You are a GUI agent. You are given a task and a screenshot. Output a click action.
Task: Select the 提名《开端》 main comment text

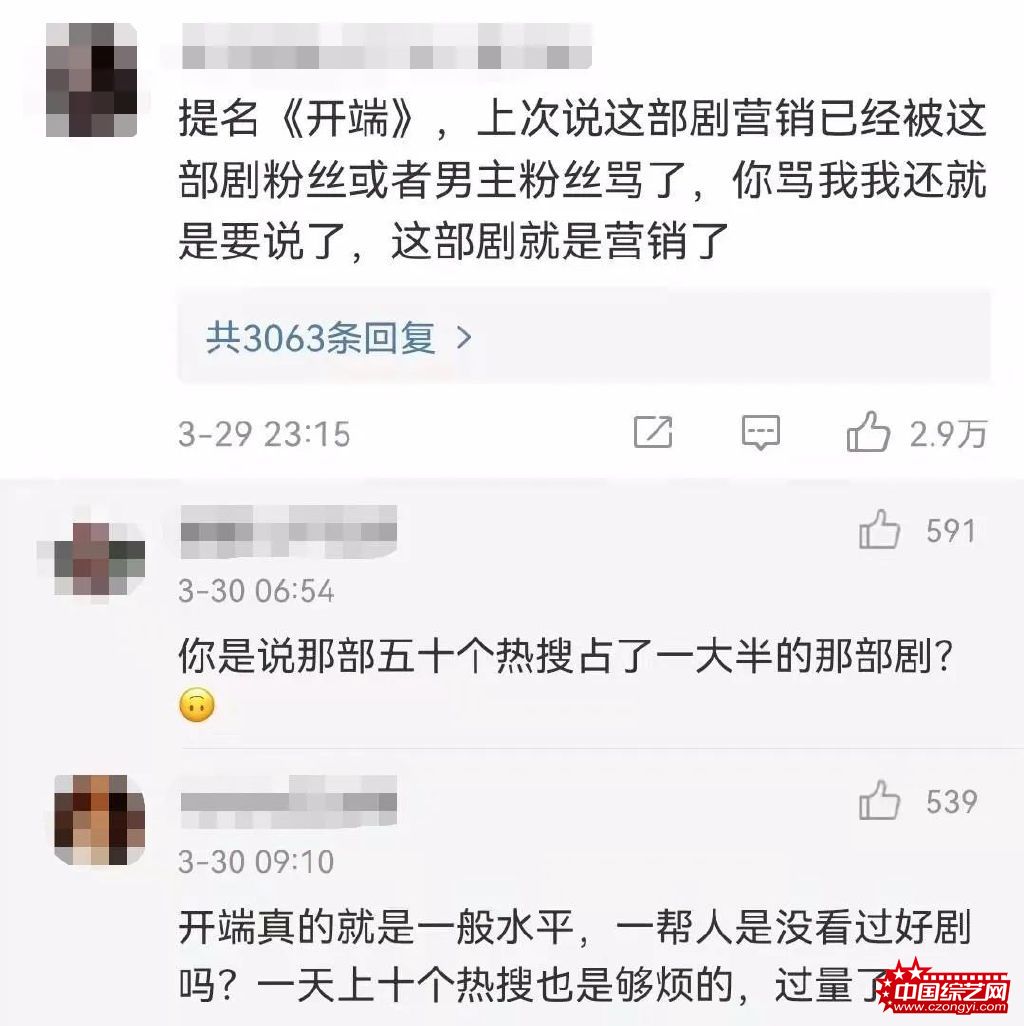click(x=582, y=179)
